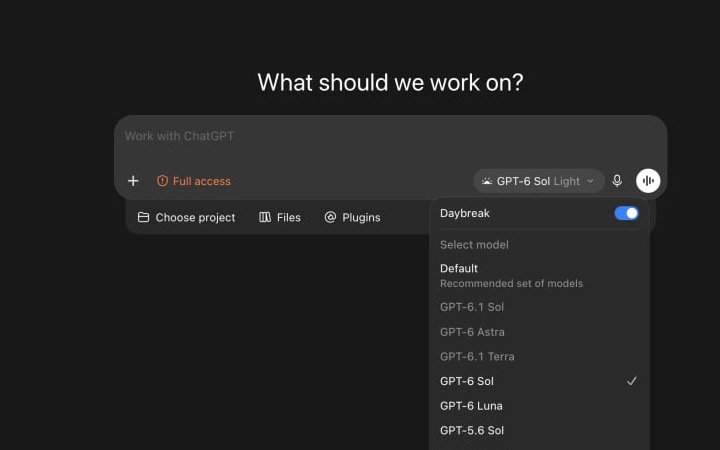Image resolution: width=720 pixels, height=450 pixels.
Task: Click the Recommended set of models subtitle
Action: pyautogui.click(x=512, y=283)
